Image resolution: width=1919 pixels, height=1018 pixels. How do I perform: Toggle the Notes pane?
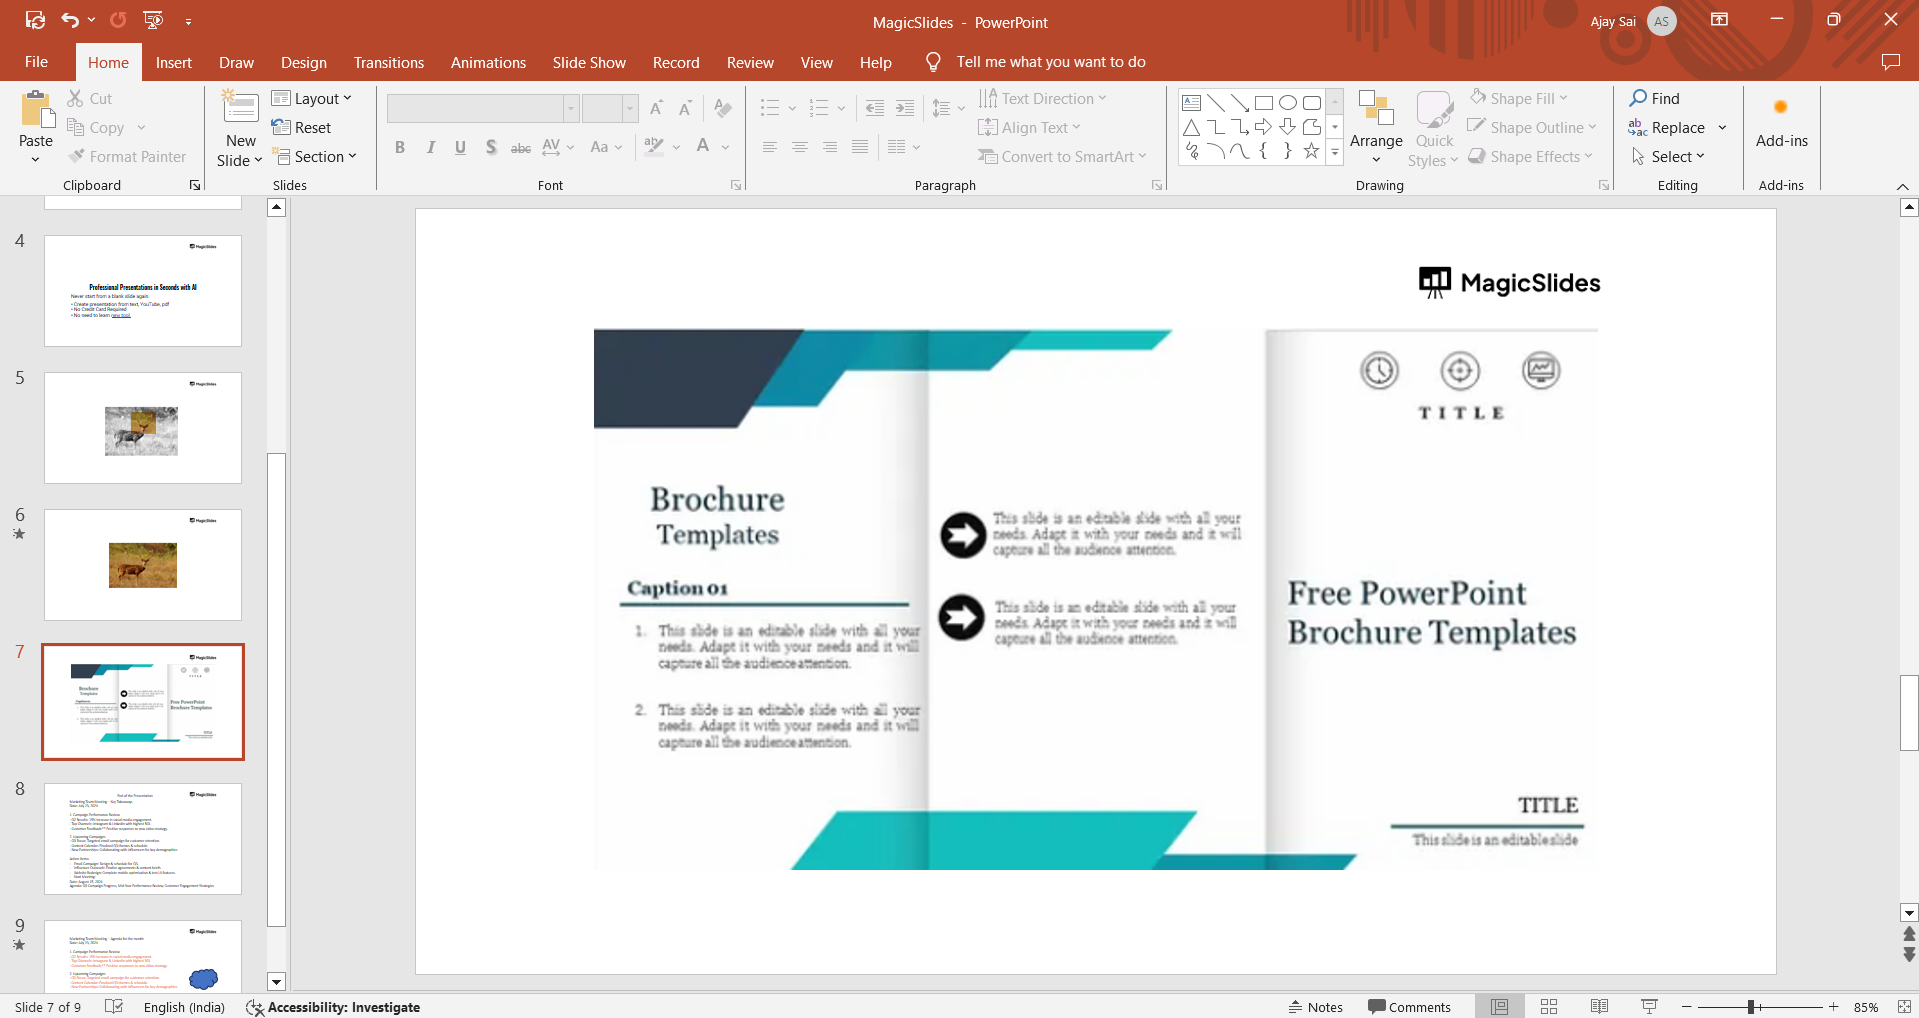click(1315, 1007)
